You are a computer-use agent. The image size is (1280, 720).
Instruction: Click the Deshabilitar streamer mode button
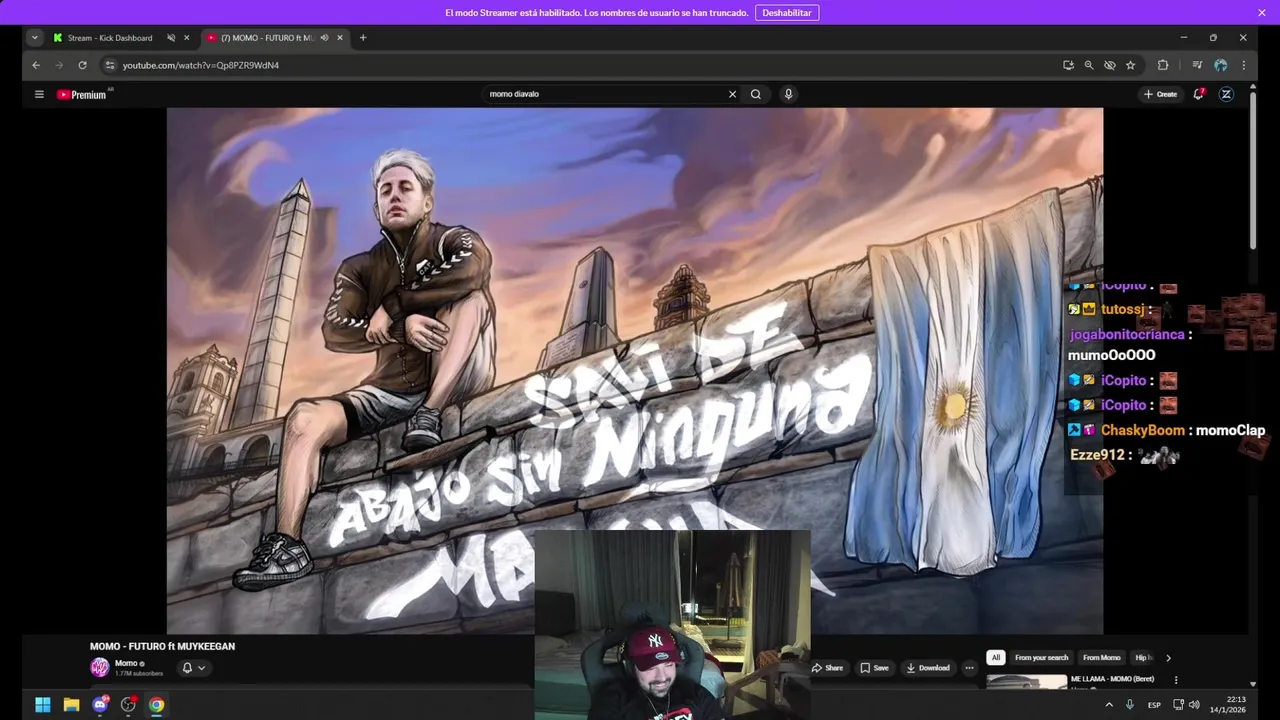point(787,13)
